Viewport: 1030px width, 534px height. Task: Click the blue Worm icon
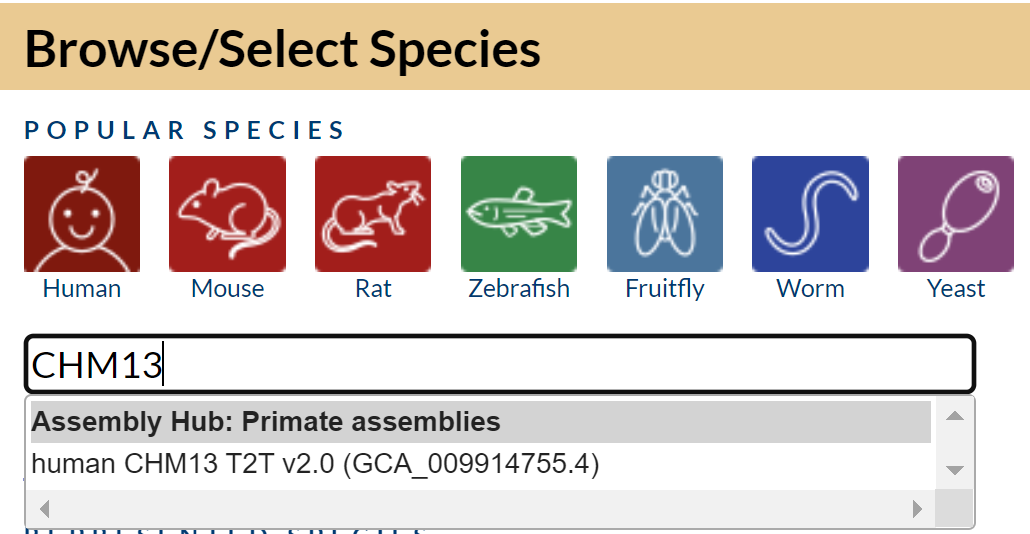coord(810,214)
